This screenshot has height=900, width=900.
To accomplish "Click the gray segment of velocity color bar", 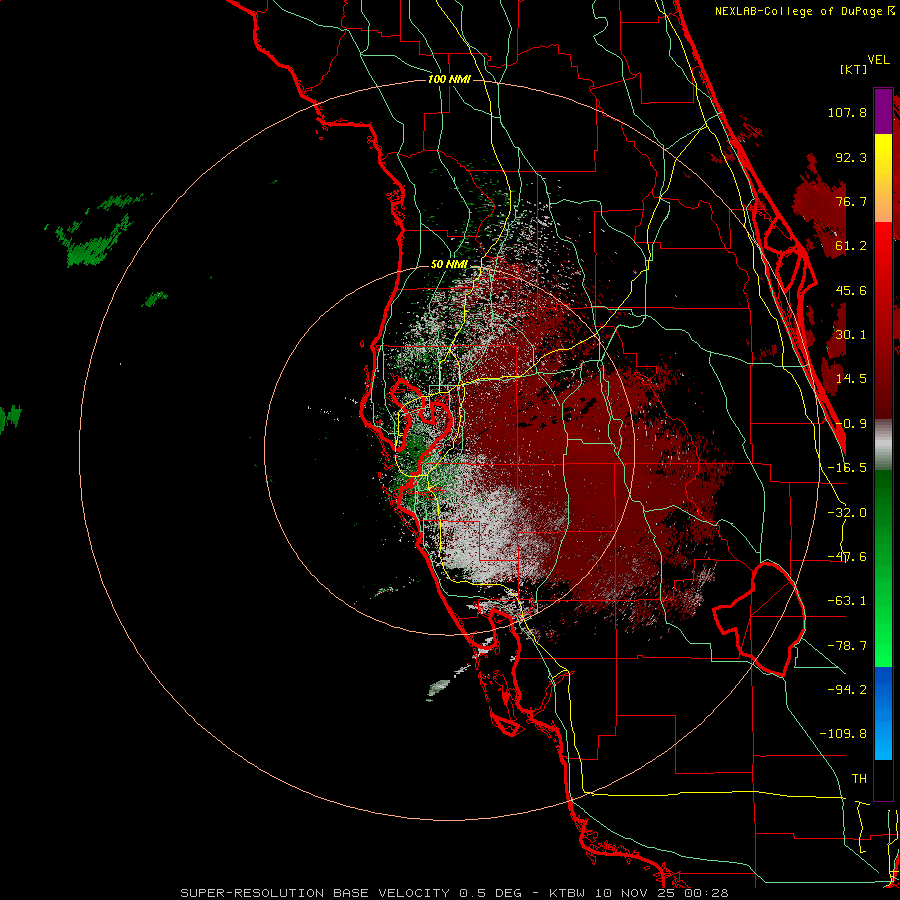I will tap(883, 445).
